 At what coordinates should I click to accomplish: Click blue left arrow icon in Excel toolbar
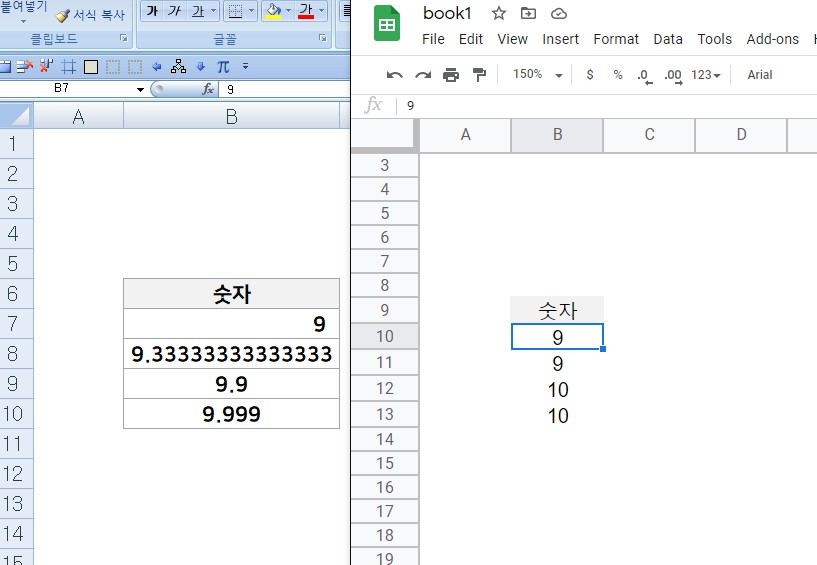click(x=156, y=67)
